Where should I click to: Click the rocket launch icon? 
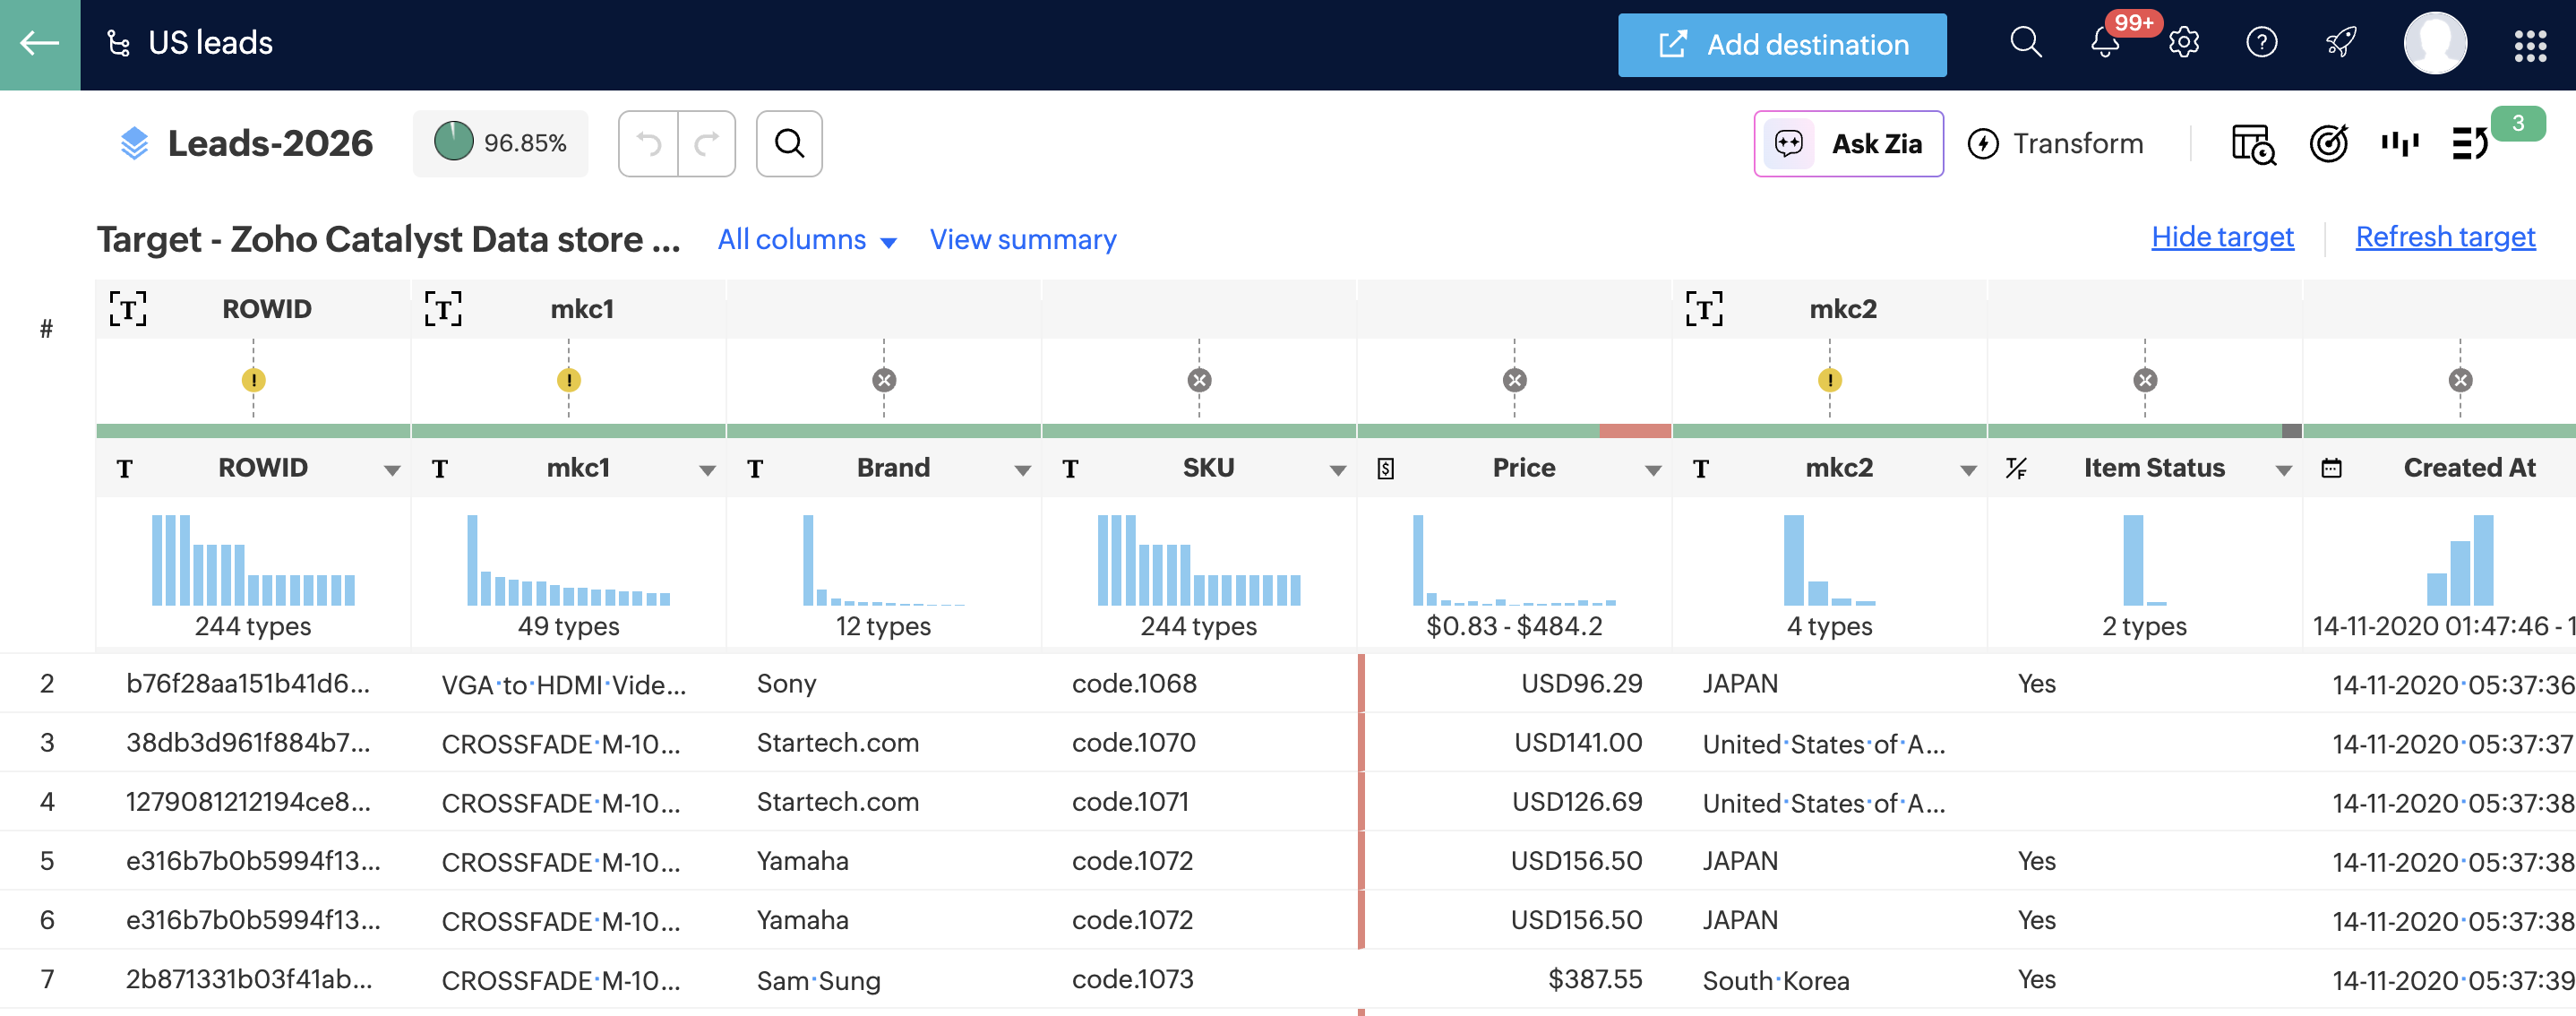point(2340,44)
